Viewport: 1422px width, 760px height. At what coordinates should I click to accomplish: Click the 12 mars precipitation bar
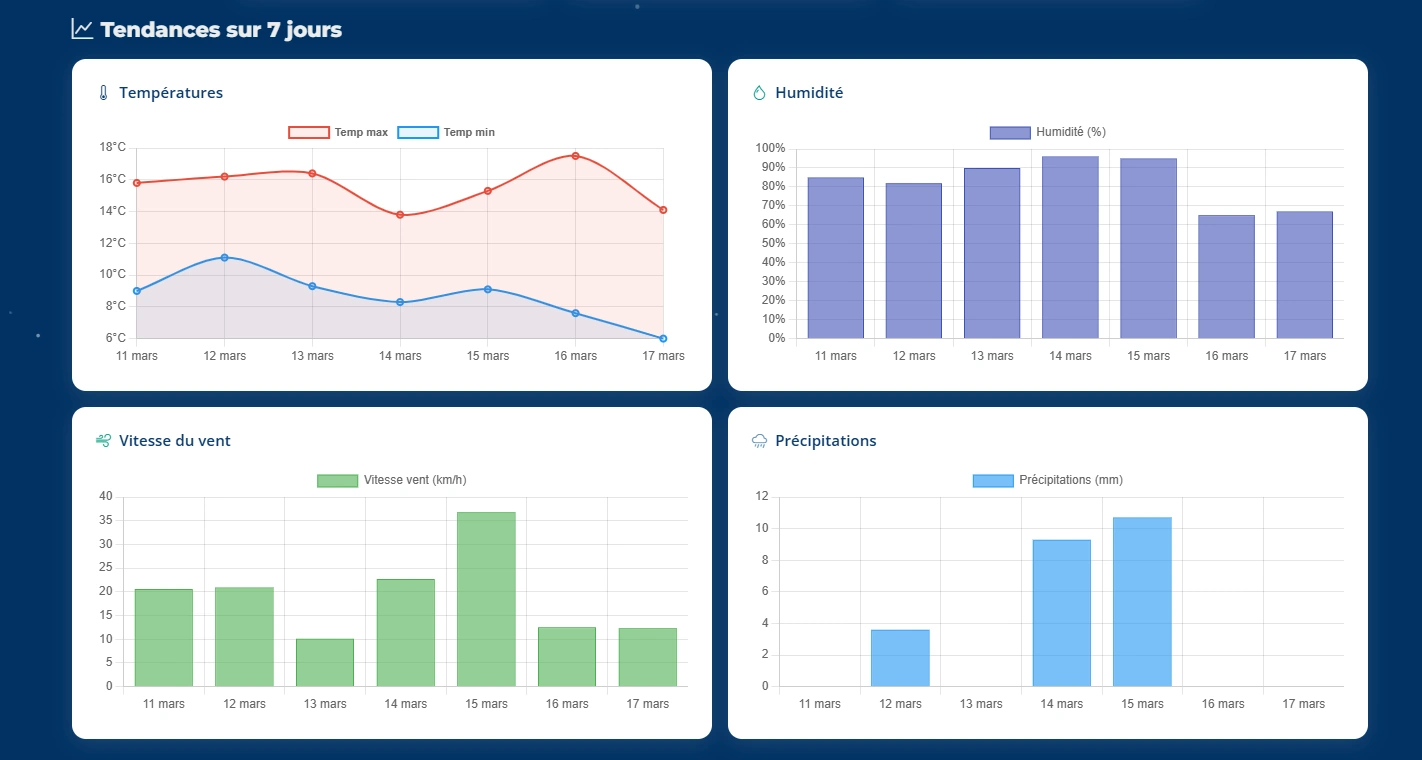pos(900,657)
